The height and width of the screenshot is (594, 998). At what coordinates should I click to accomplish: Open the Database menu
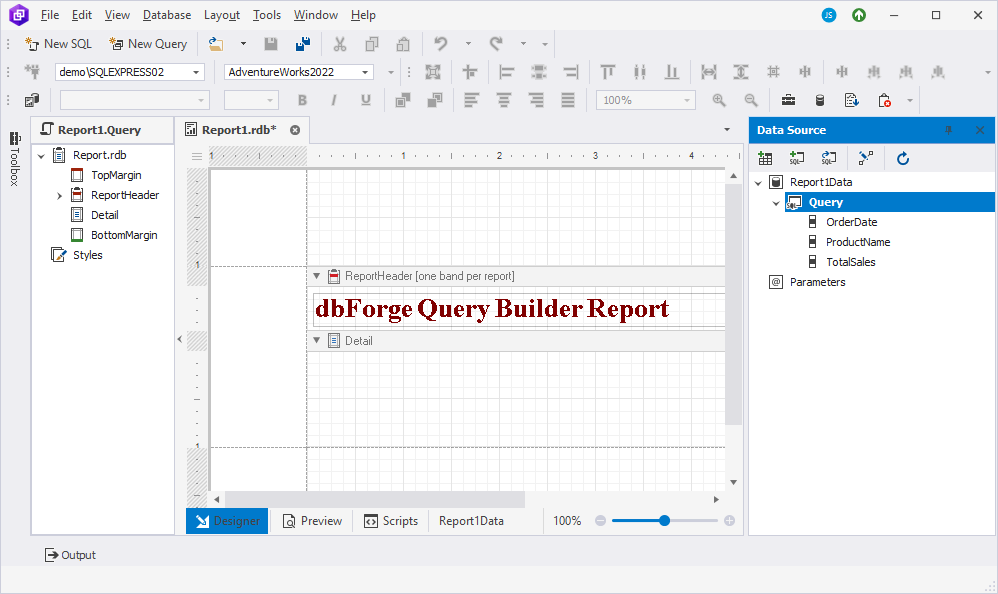point(167,15)
